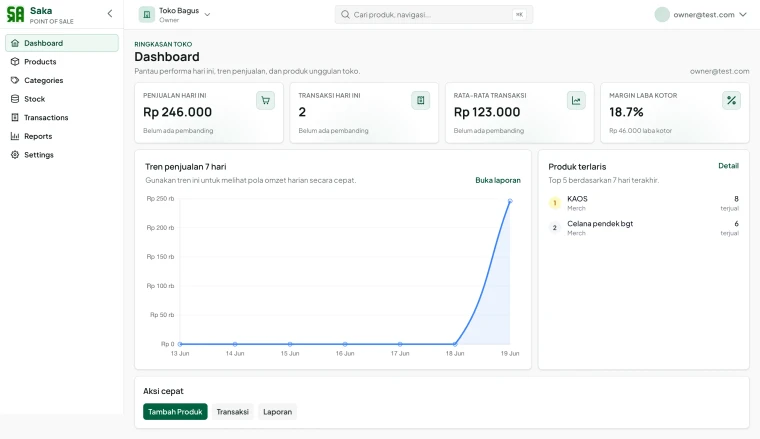
Task: Click the Laporan quick action button
Action: [278, 412]
